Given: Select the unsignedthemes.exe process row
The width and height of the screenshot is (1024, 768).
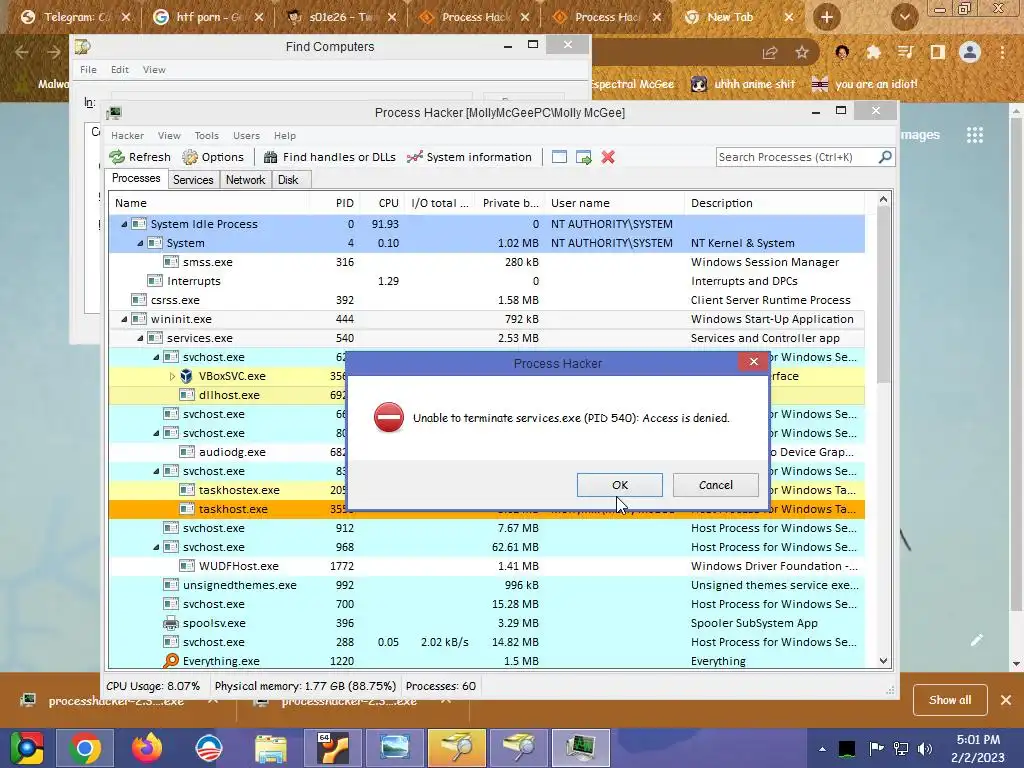Looking at the screenshot, I should (487, 585).
